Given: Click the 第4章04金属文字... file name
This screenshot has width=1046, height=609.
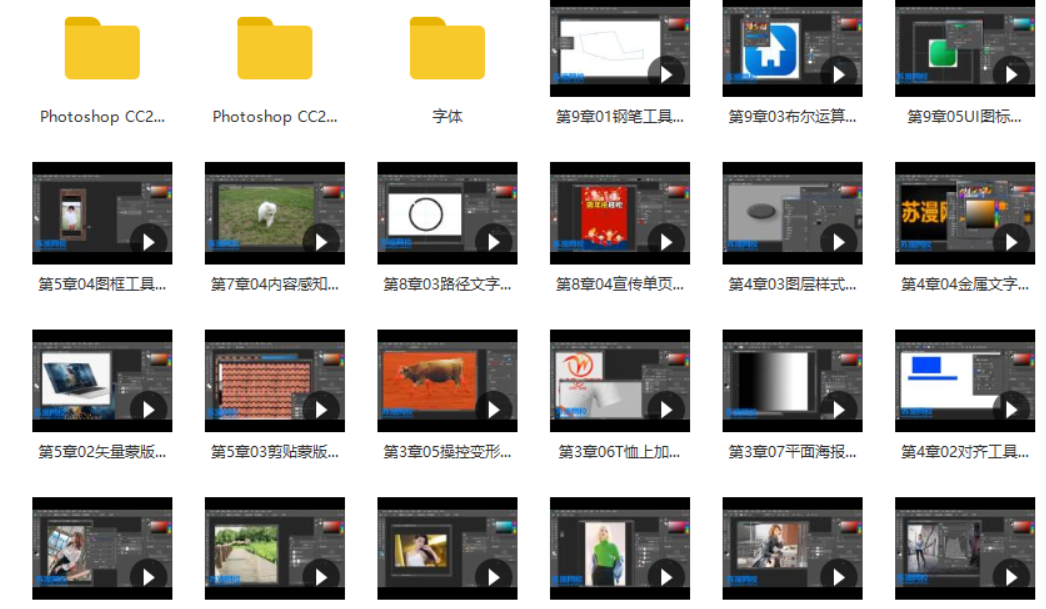Looking at the screenshot, I should pyautogui.click(x=965, y=284).
